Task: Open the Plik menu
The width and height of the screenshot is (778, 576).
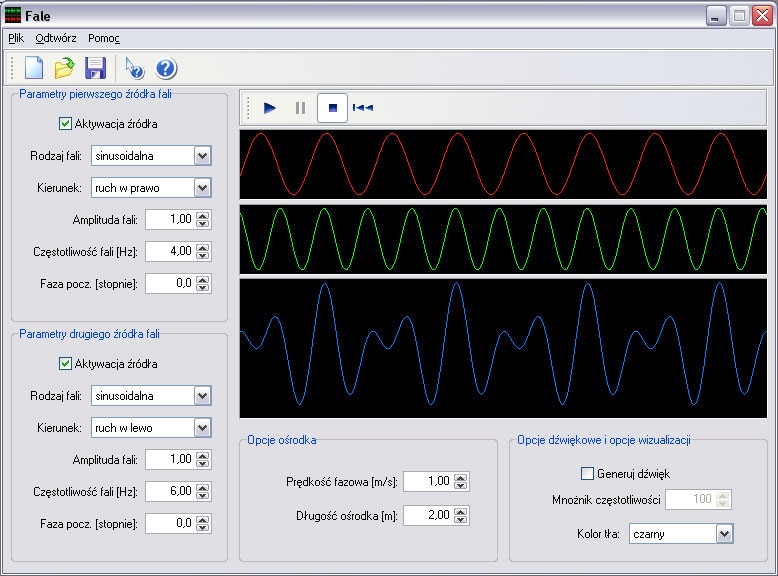Action: 16,38
